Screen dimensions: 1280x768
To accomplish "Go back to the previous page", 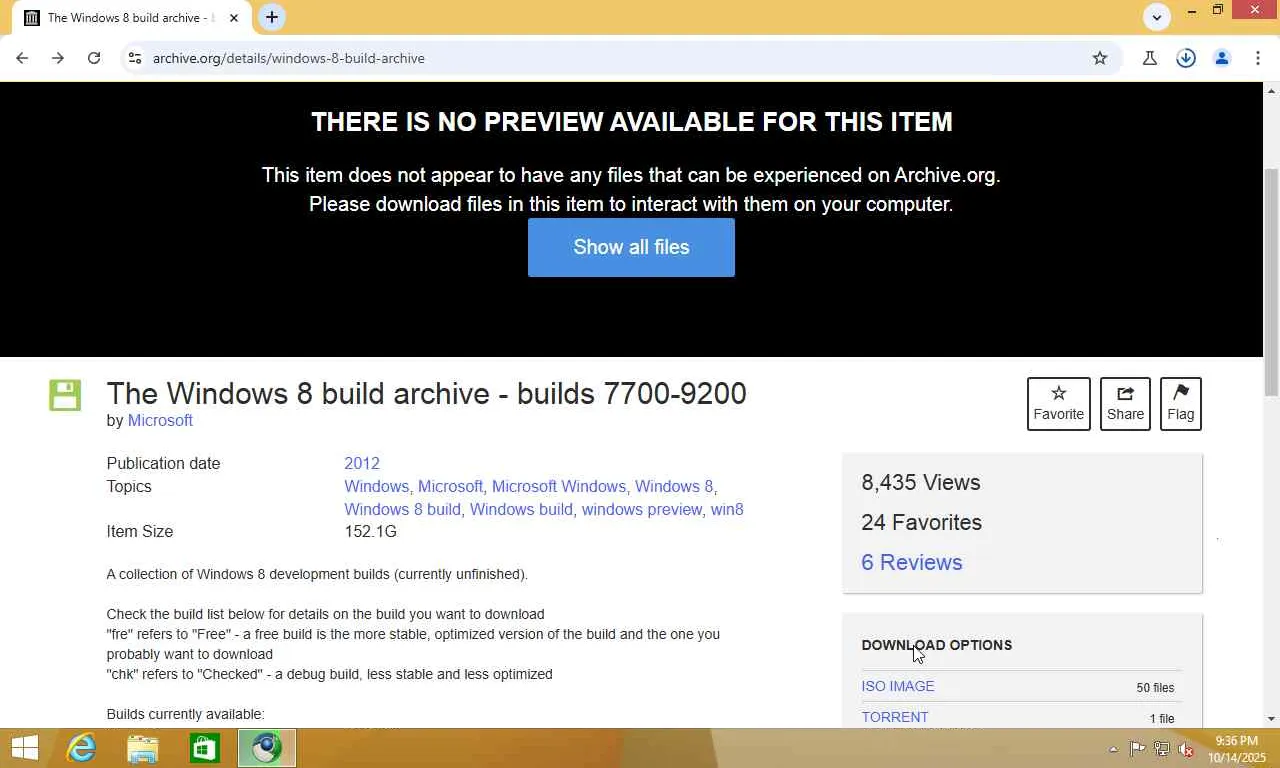I will click(x=22, y=58).
